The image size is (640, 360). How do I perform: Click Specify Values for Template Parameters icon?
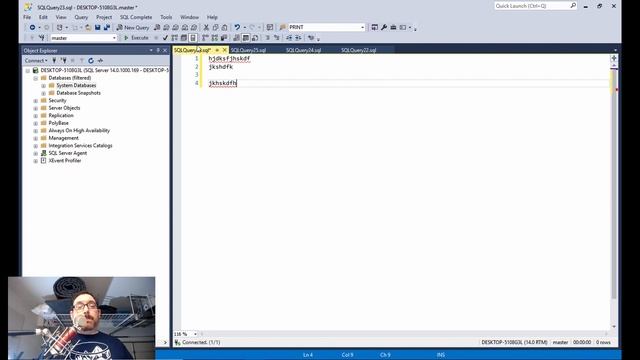click(311, 38)
